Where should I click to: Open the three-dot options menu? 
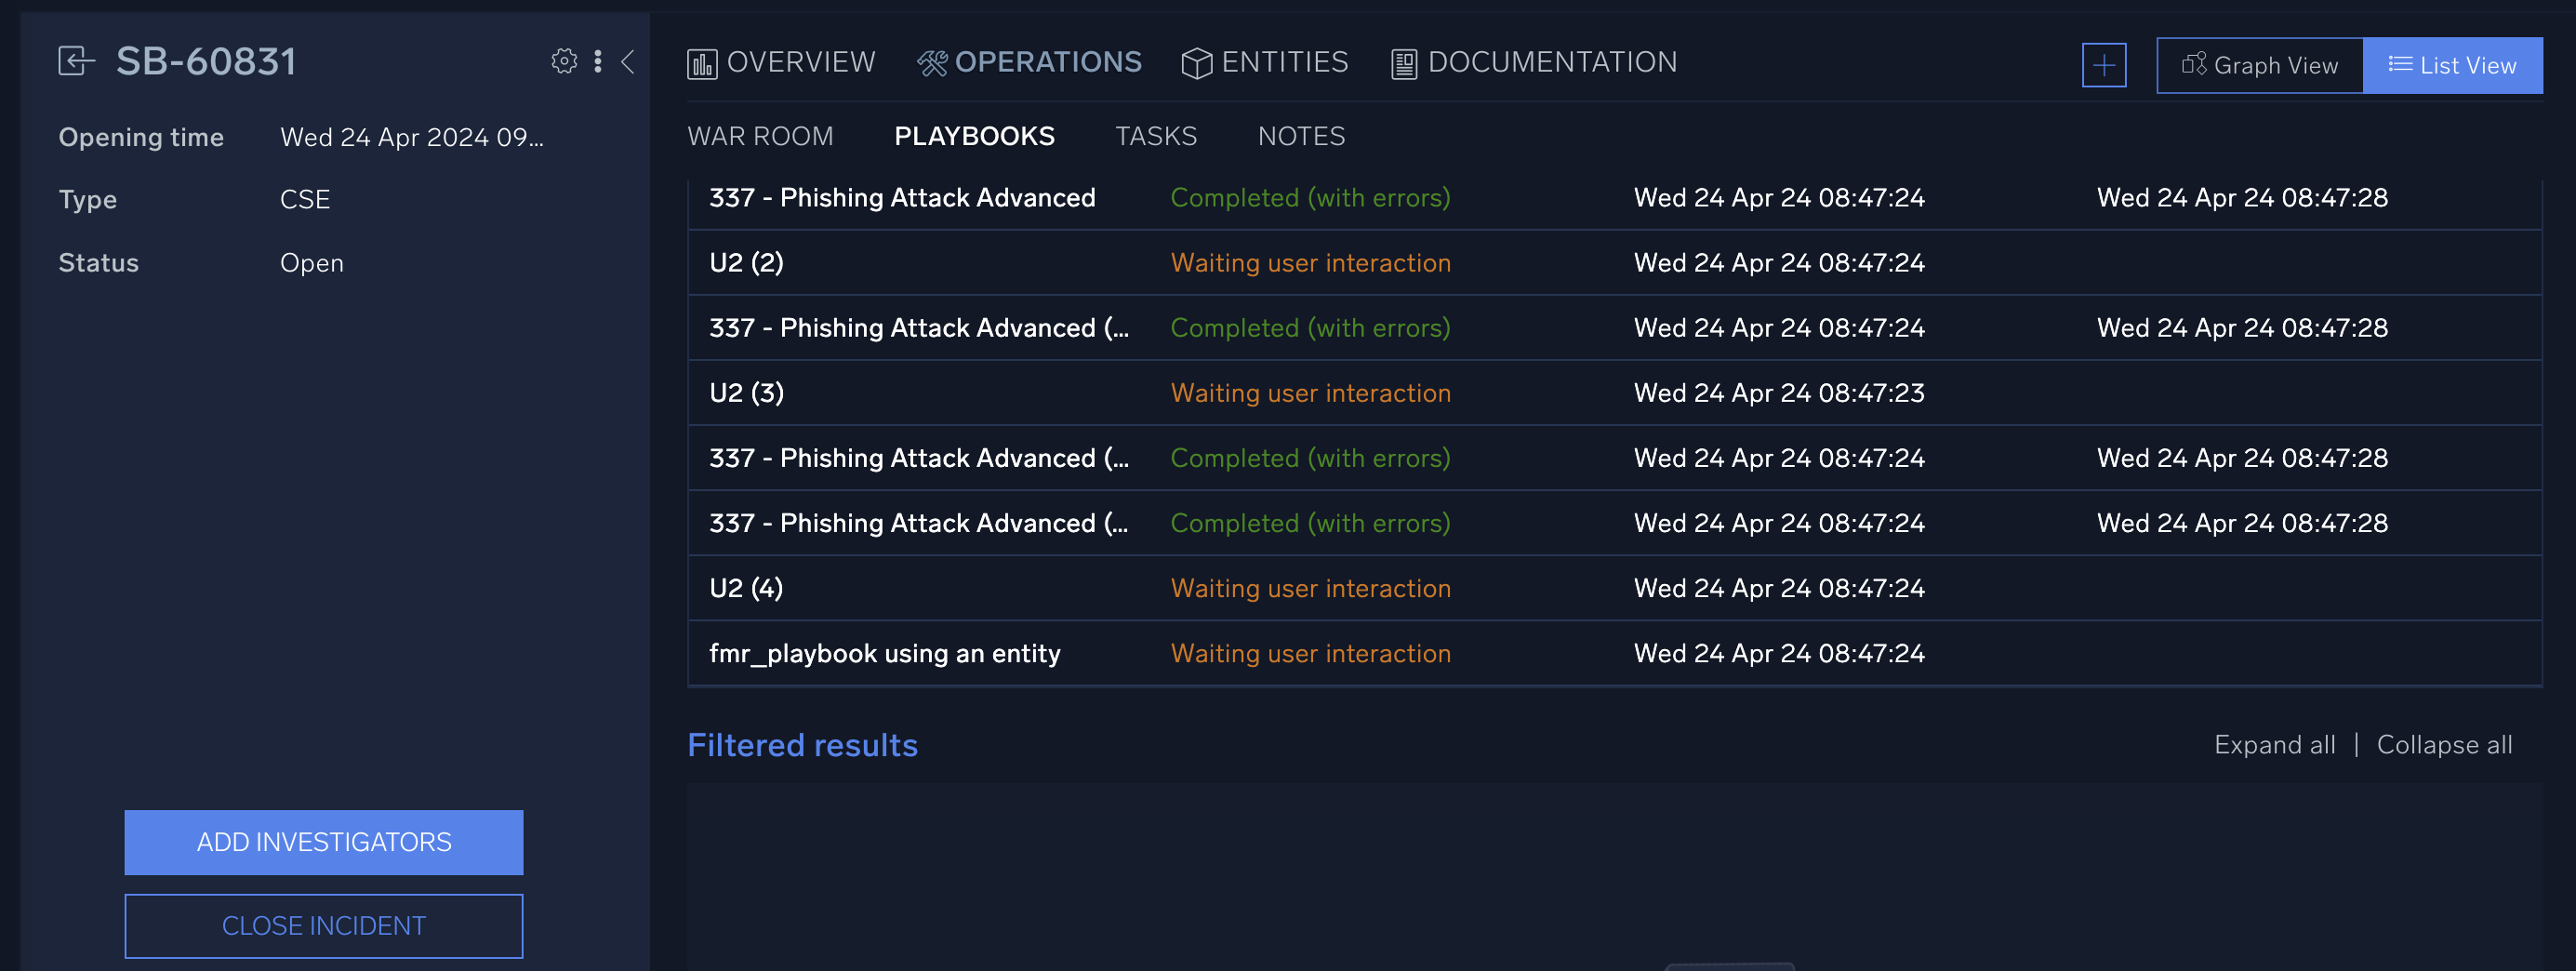tap(597, 60)
